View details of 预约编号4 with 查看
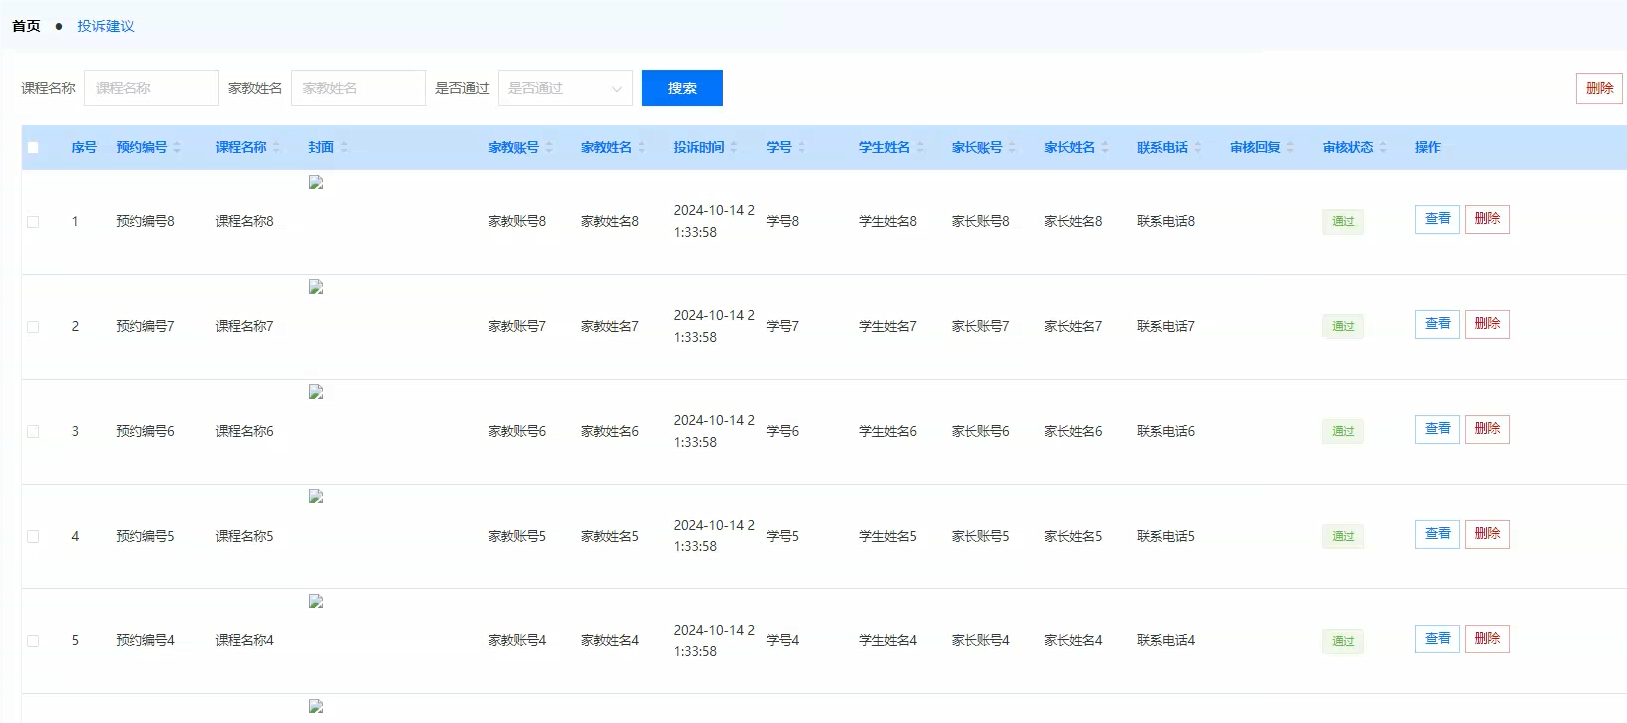1627x723 pixels. pos(1437,639)
